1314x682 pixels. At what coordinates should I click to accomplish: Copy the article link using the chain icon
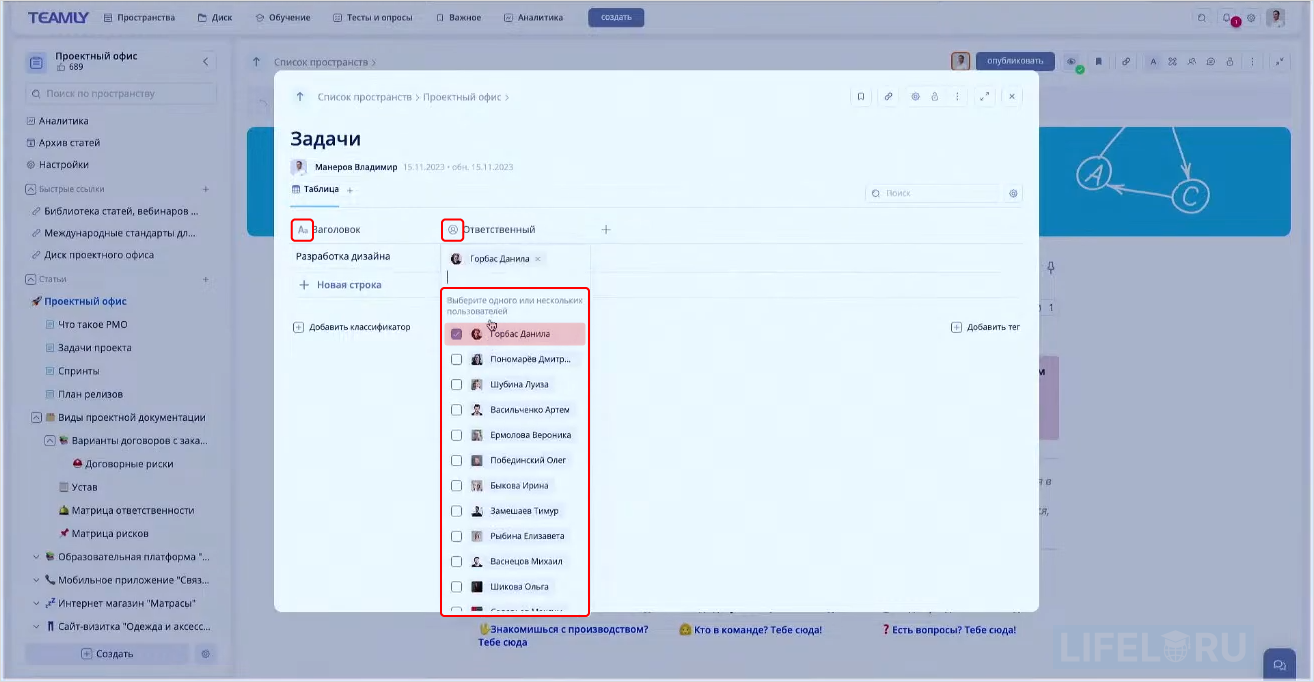pos(888,96)
